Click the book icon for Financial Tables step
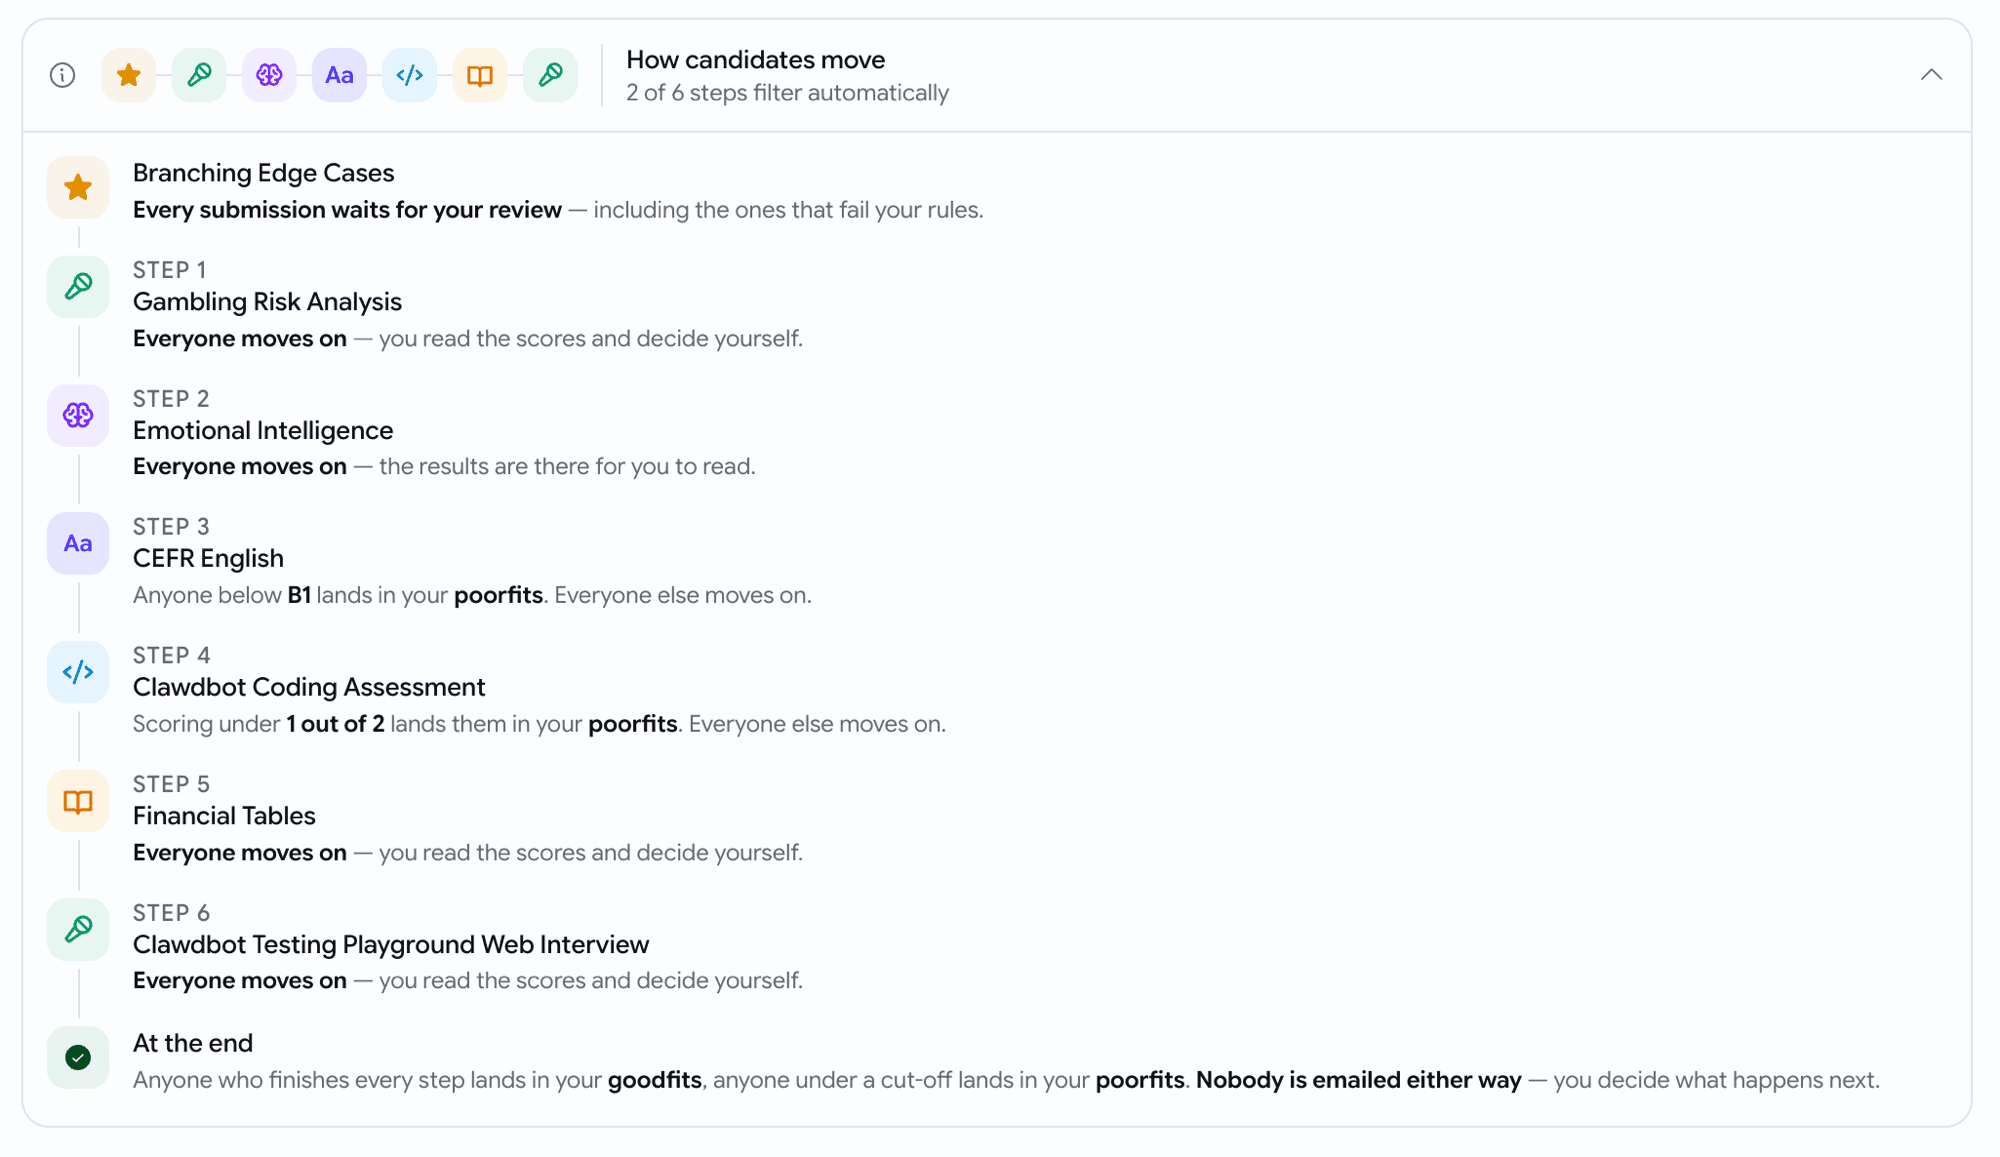Screen dimensions: 2000x1157 tap(78, 801)
